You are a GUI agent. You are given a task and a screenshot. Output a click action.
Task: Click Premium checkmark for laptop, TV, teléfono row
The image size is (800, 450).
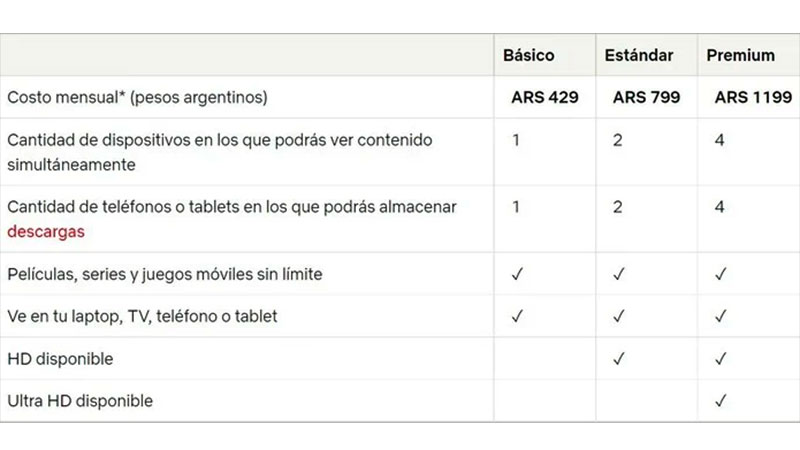pyautogui.click(x=721, y=316)
